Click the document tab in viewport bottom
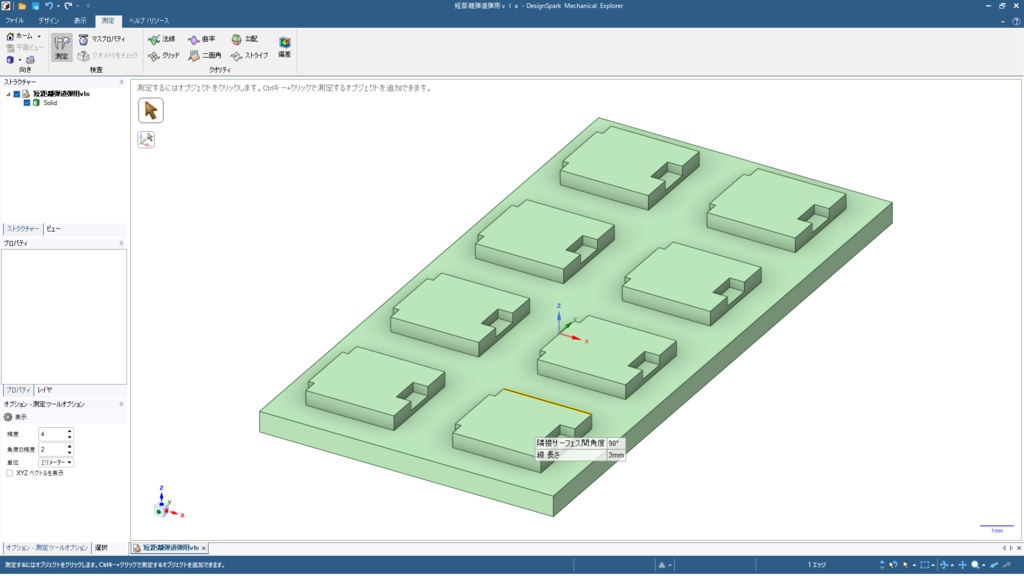 point(169,548)
